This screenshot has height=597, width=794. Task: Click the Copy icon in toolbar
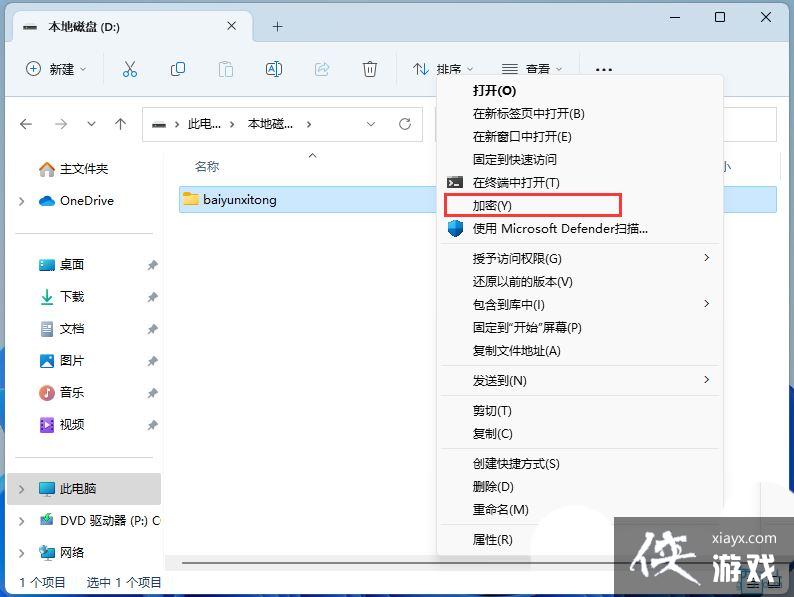click(x=178, y=69)
